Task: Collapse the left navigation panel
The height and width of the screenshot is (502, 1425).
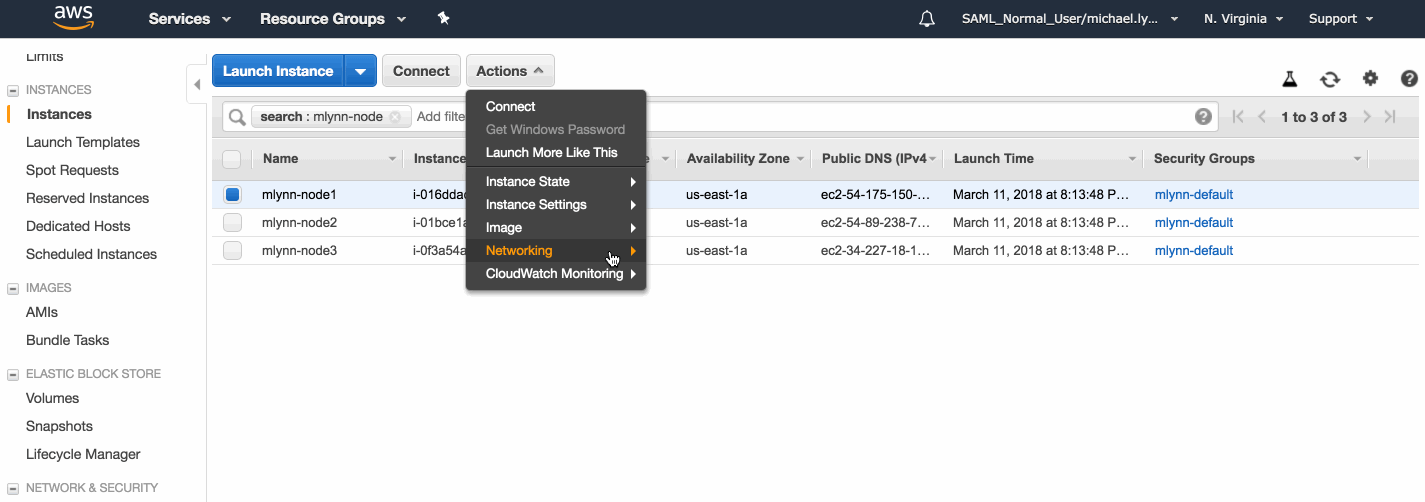Action: coord(196,86)
